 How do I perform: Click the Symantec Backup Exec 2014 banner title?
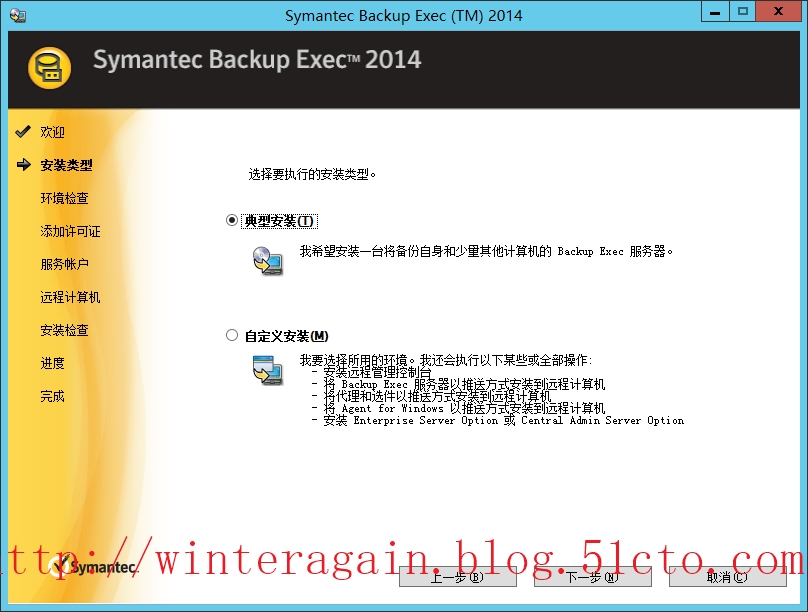(x=257, y=60)
